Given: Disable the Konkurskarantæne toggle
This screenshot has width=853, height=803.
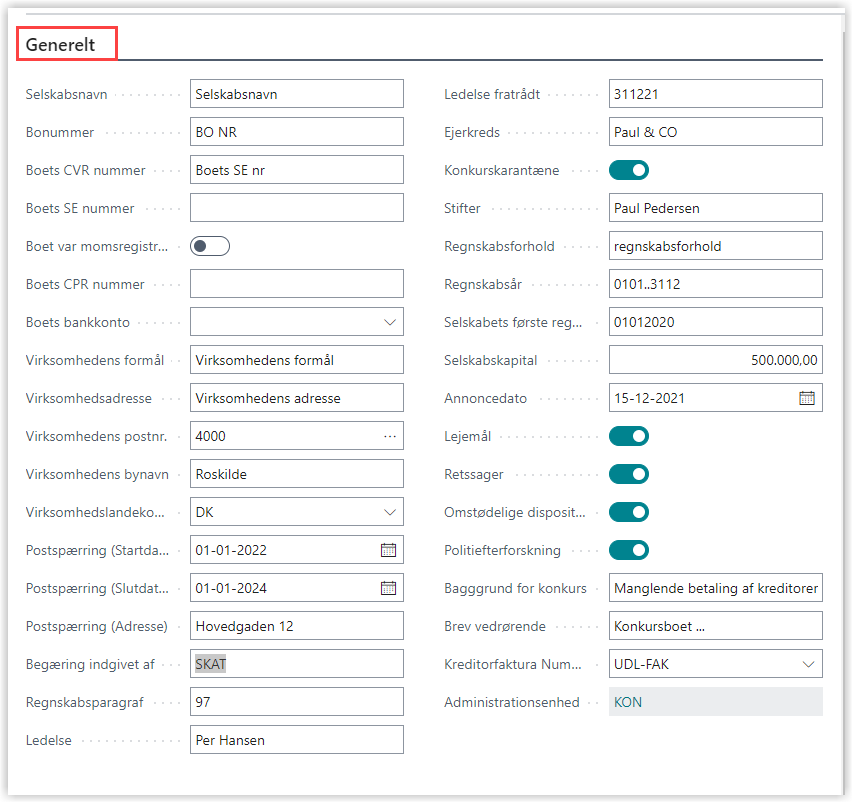Looking at the screenshot, I should [x=629, y=170].
